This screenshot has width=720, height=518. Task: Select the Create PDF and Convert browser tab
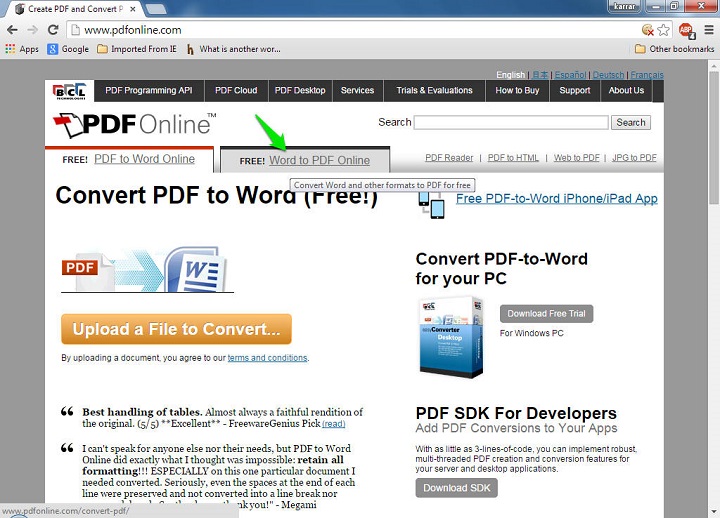pos(74,9)
